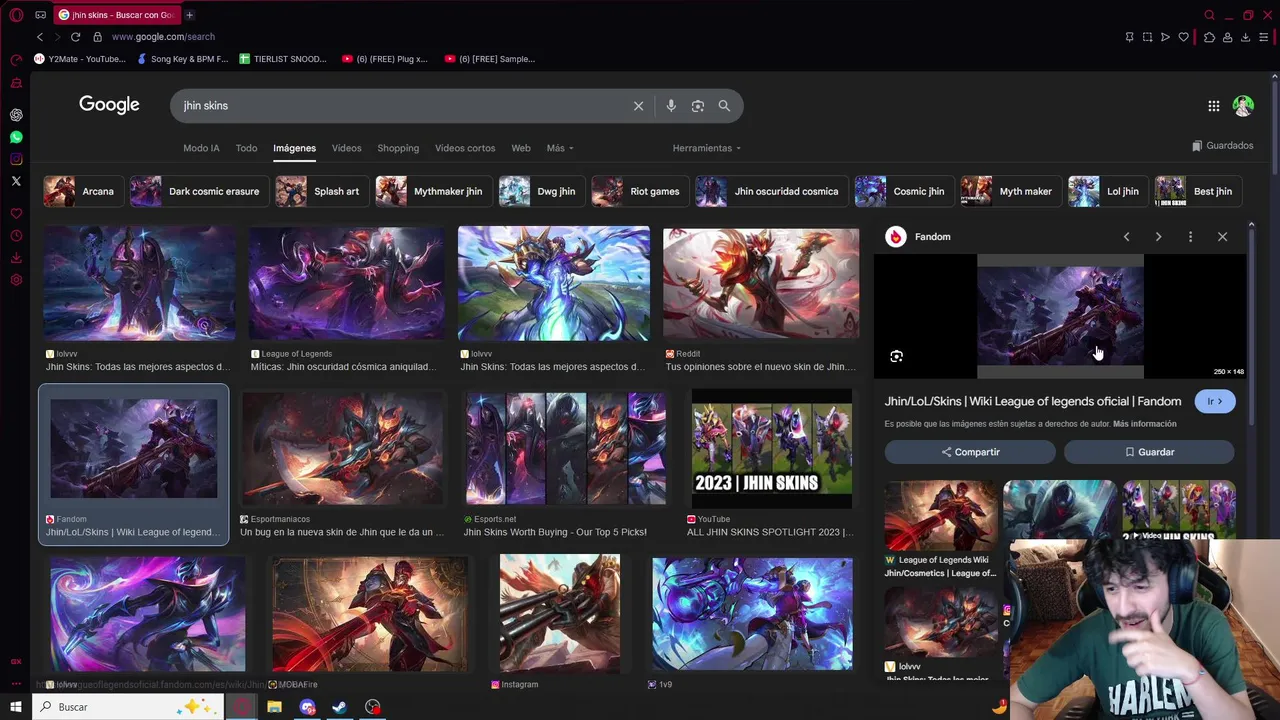Show previous image in preview panel

point(1126,237)
